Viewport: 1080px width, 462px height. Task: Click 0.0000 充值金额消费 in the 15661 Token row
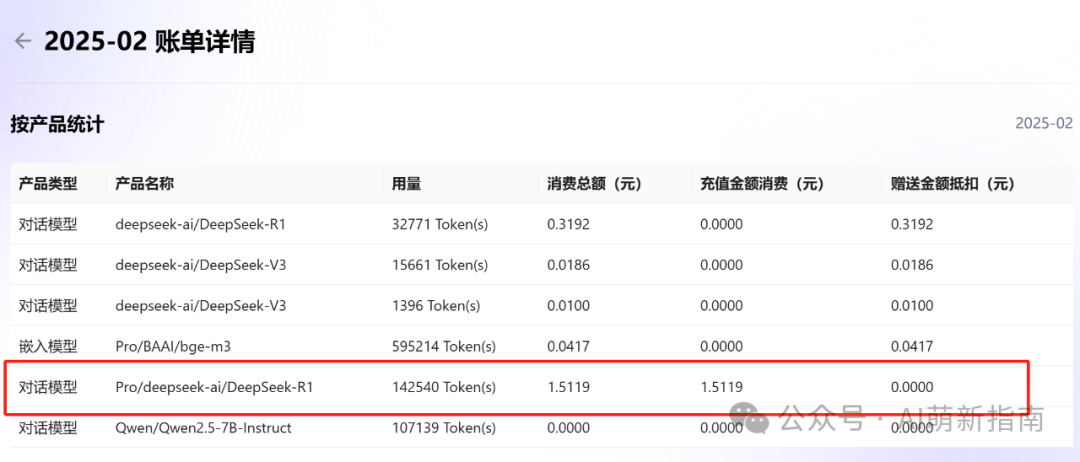click(721, 265)
